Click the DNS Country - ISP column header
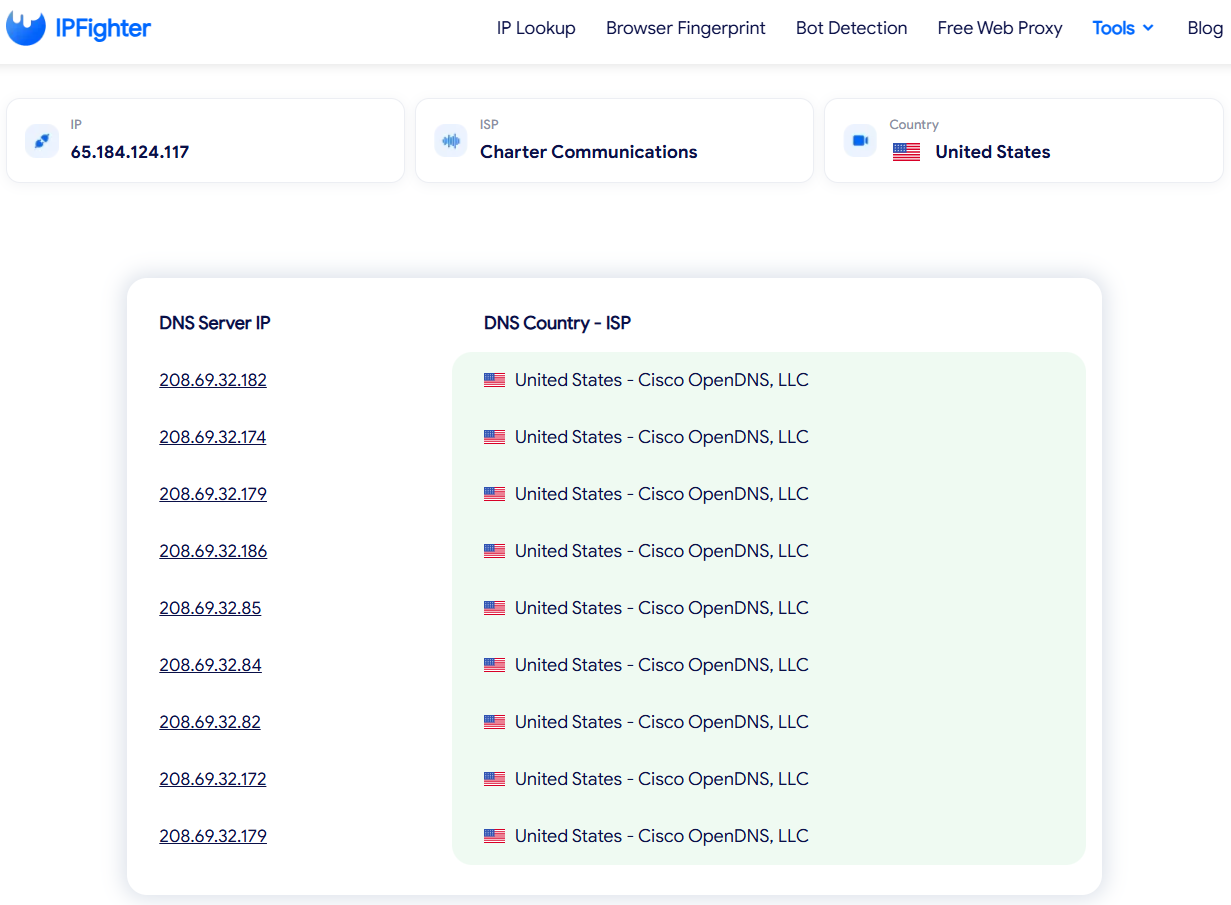 [557, 323]
